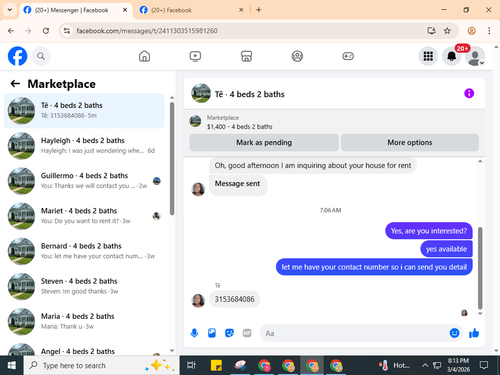Open the Gaming controller icon
This screenshot has width=500, height=375.
(x=348, y=56)
